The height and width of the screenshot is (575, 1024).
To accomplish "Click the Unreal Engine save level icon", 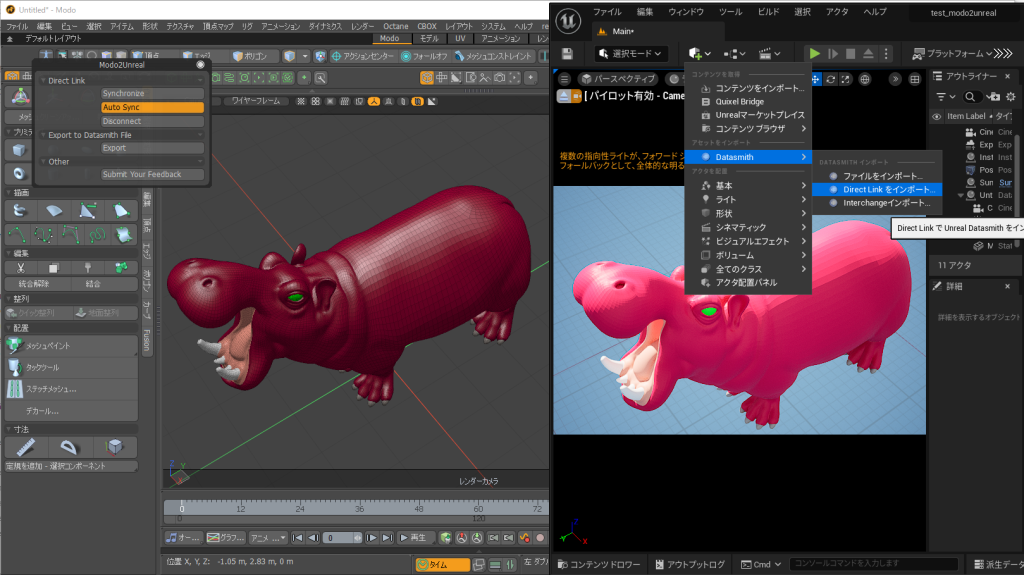I will (x=568, y=53).
